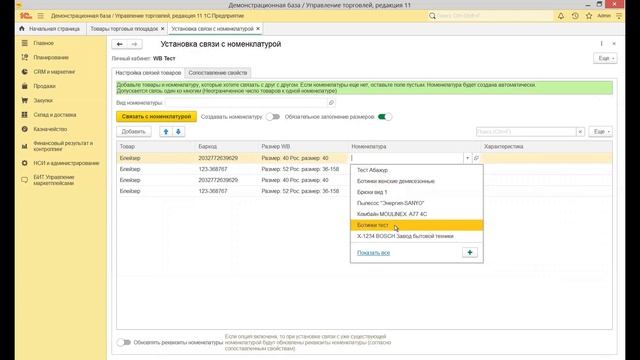
Task: Close Установка связи с номенклатурой tab
Action: click(x=258, y=29)
